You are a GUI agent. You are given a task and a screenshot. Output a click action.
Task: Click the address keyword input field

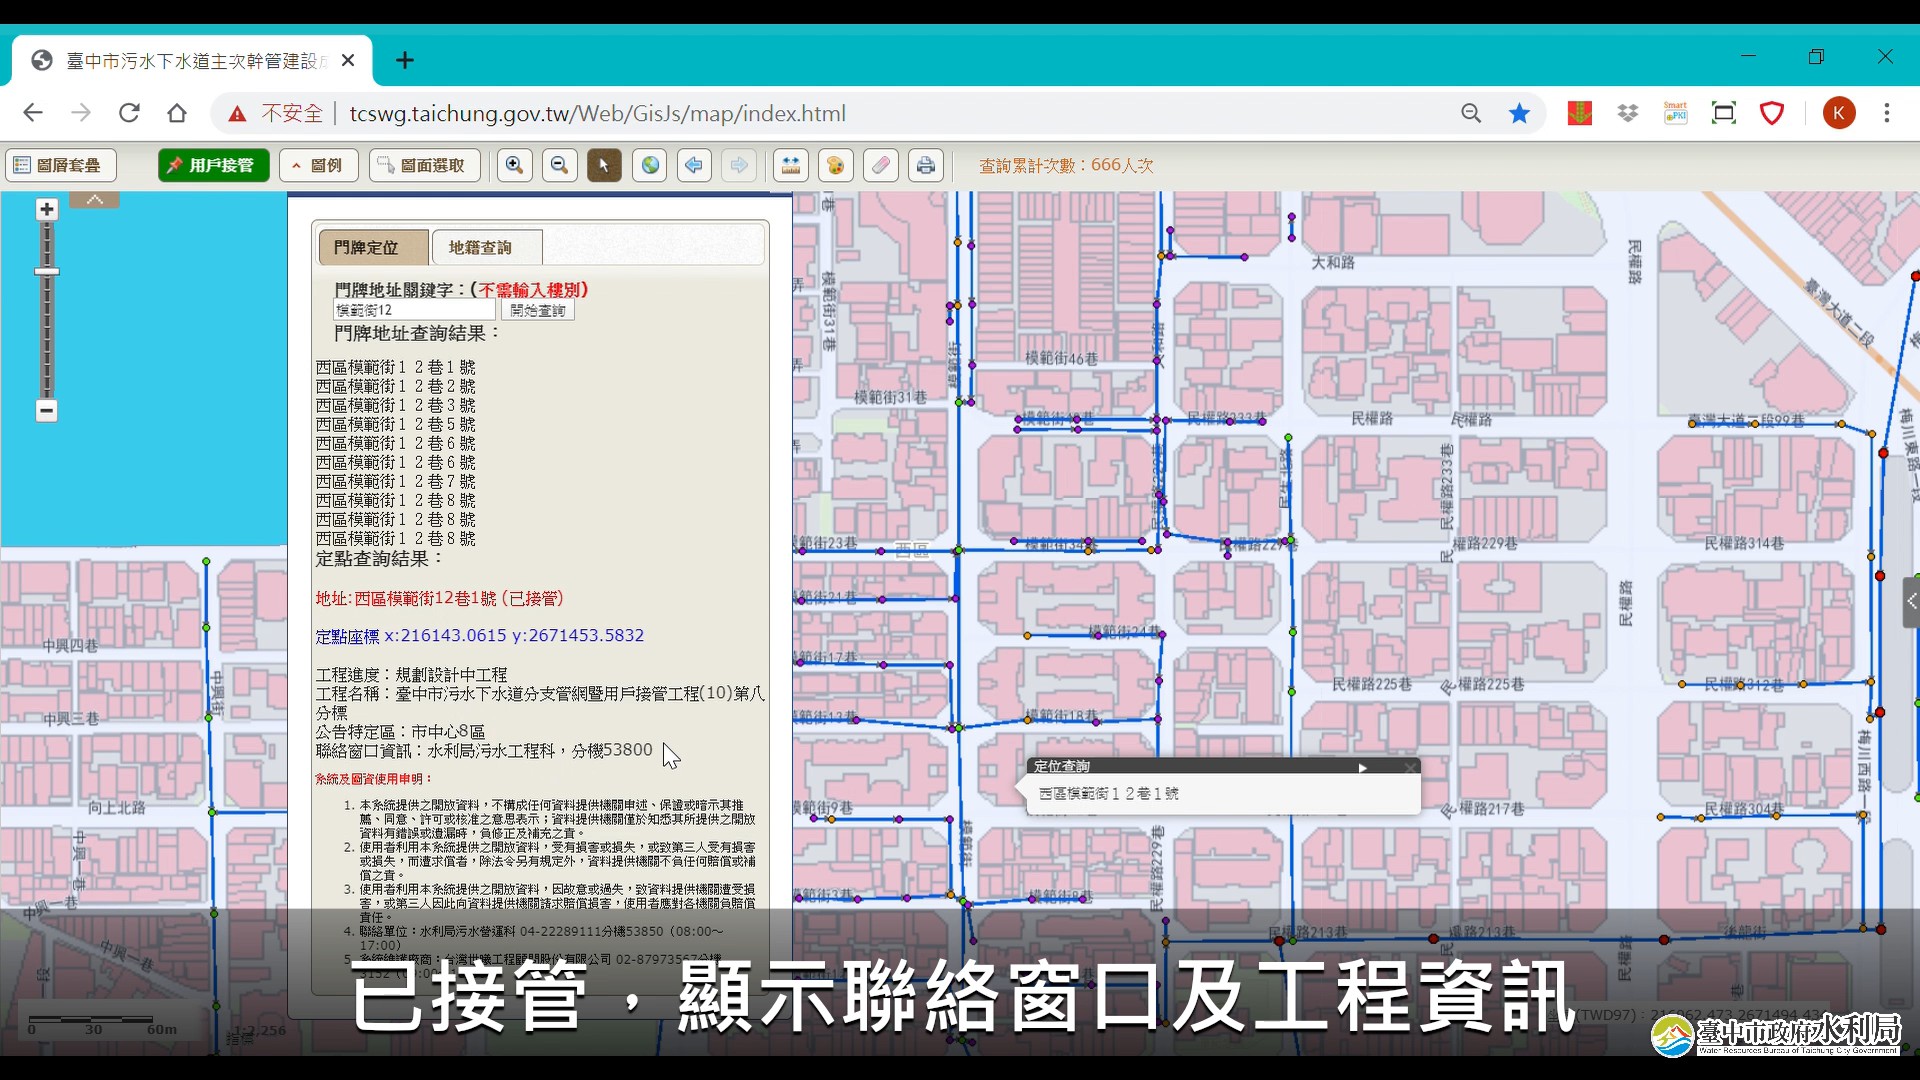click(415, 311)
